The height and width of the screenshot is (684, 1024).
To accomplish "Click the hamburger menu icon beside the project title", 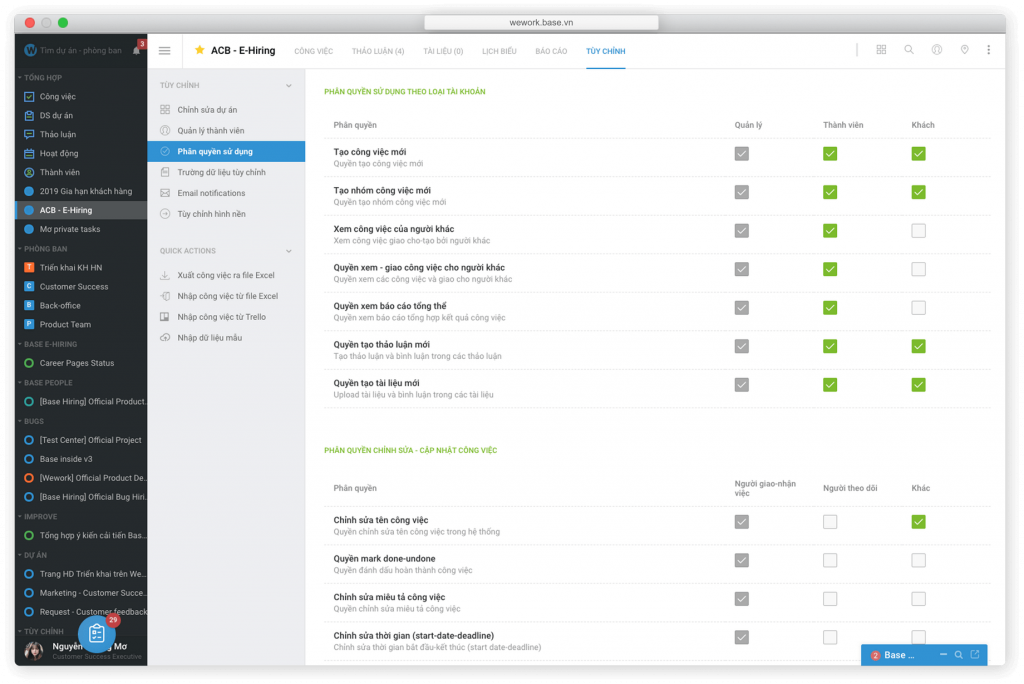I will [x=165, y=51].
